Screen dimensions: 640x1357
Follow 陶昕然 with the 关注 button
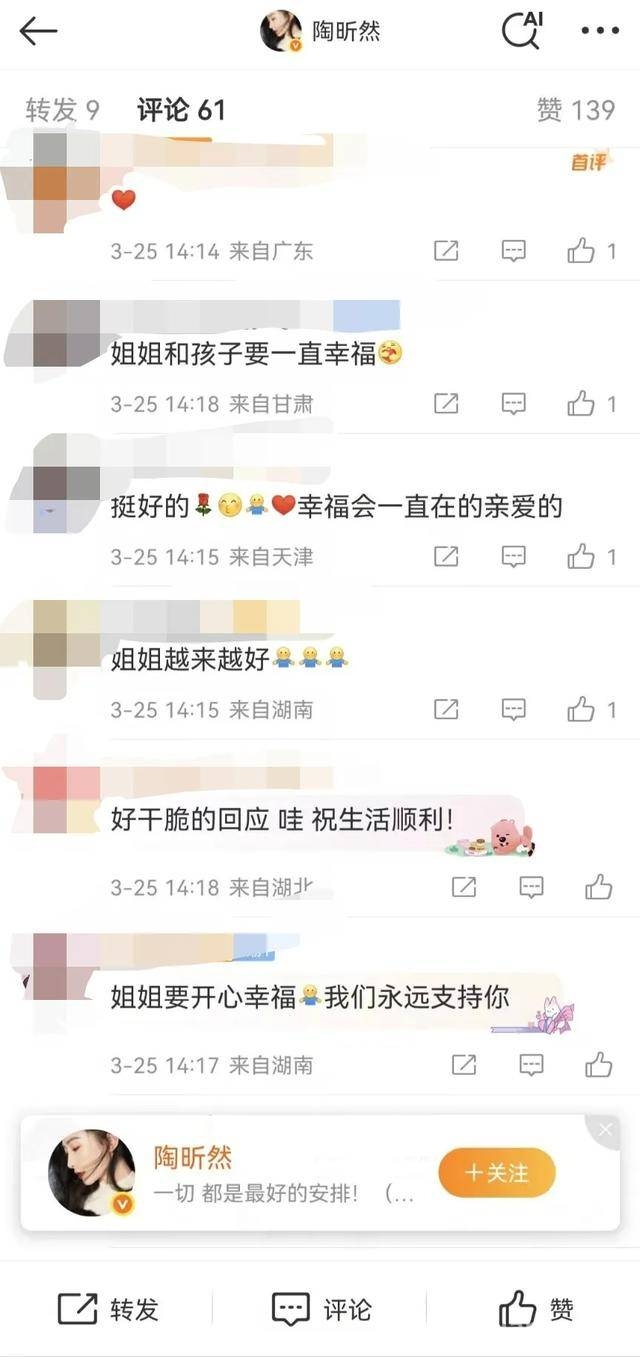(x=497, y=1173)
